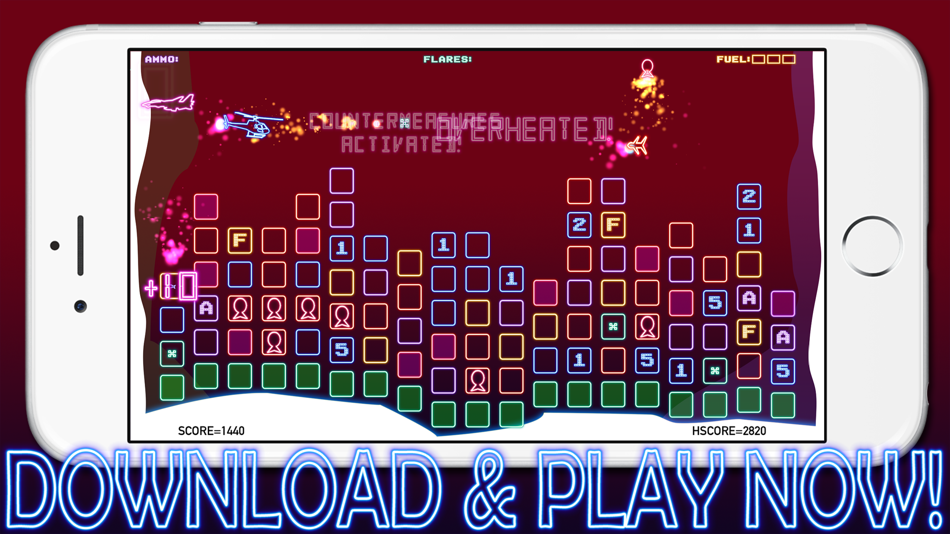Tap the lone person block above the lowest green blocks

point(477,381)
